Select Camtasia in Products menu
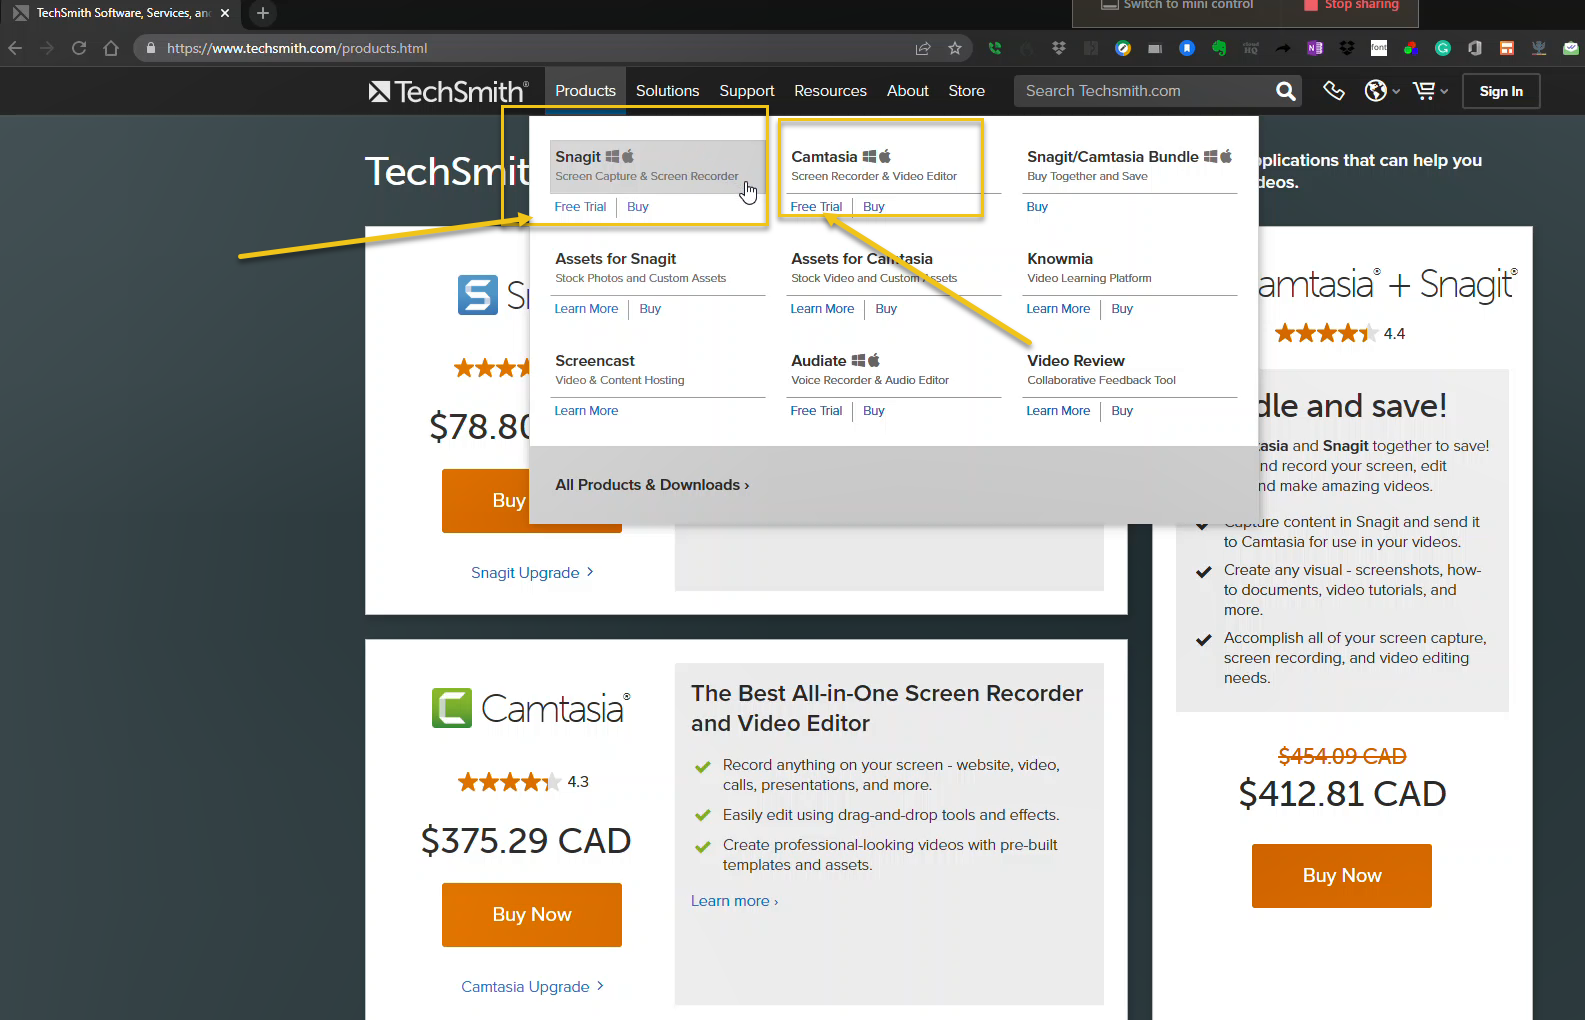The height and width of the screenshot is (1020, 1585). 893,166
